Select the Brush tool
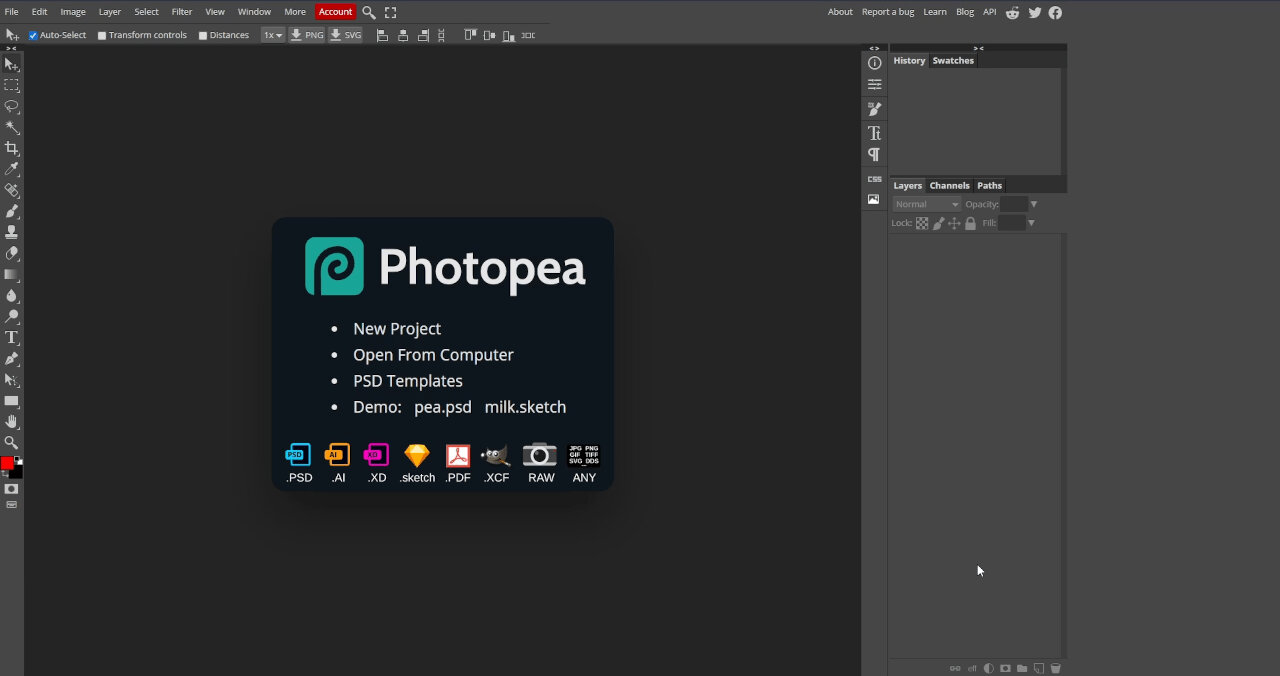Image resolution: width=1280 pixels, height=676 pixels. (12, 211)
